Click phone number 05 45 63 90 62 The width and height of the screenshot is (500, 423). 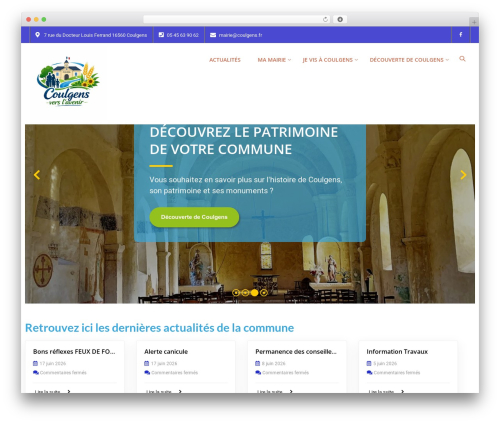[x=183, y=35]
